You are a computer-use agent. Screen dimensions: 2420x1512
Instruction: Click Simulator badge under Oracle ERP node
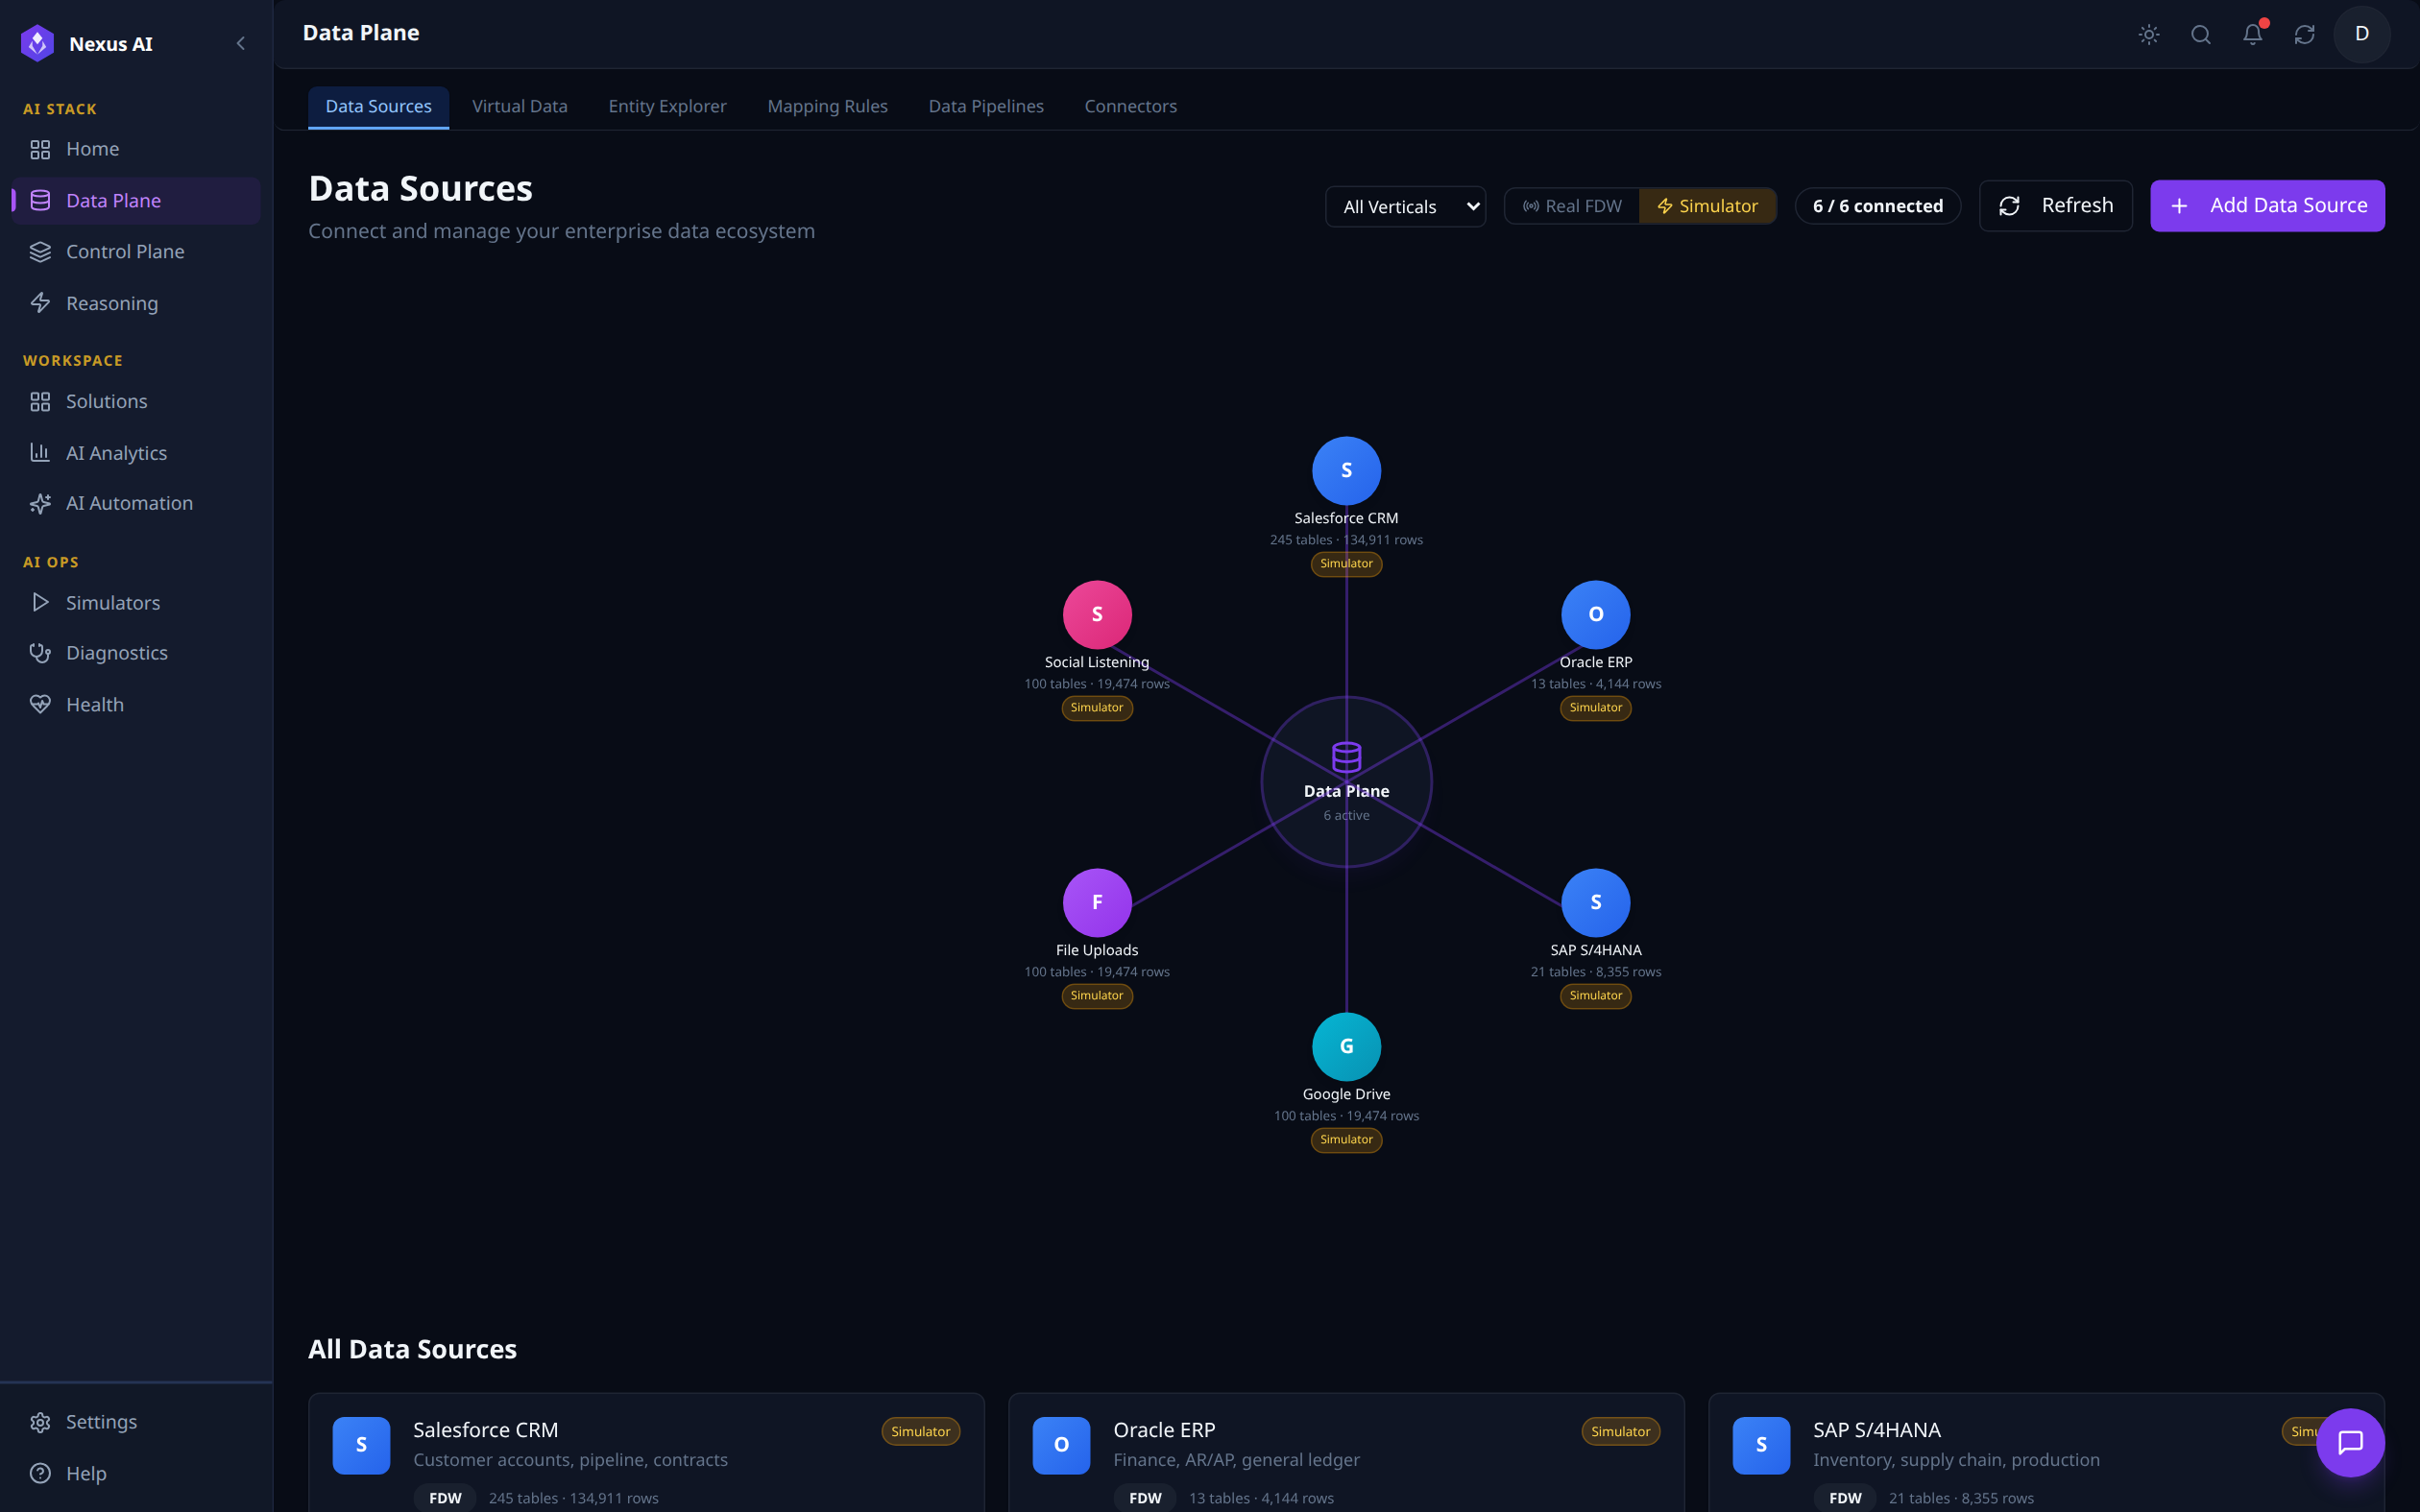point(1596,708)
